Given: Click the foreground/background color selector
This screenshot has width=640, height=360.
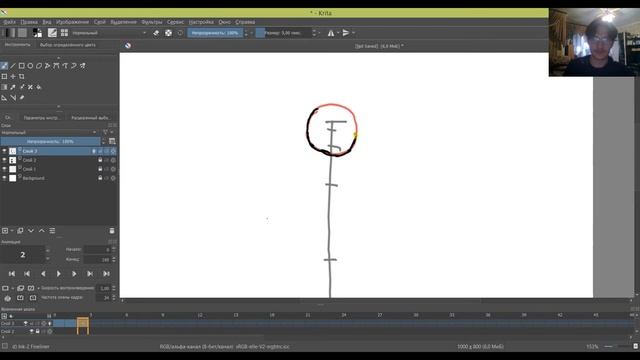Looking at the screenshot, I should click(x=37, y=33).
